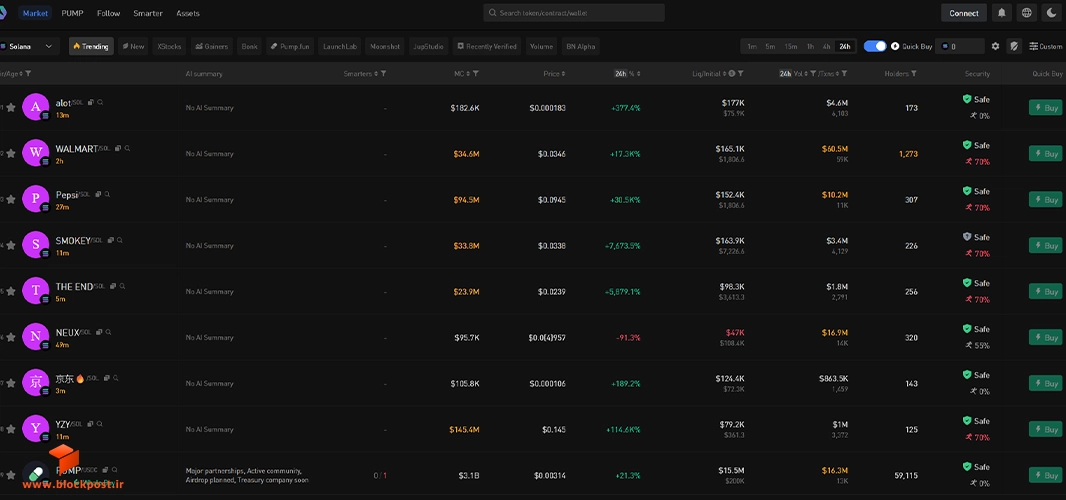1066x500 pixels.
Task: Choose the 1m timeframe
Action: (x=752, y=46)
